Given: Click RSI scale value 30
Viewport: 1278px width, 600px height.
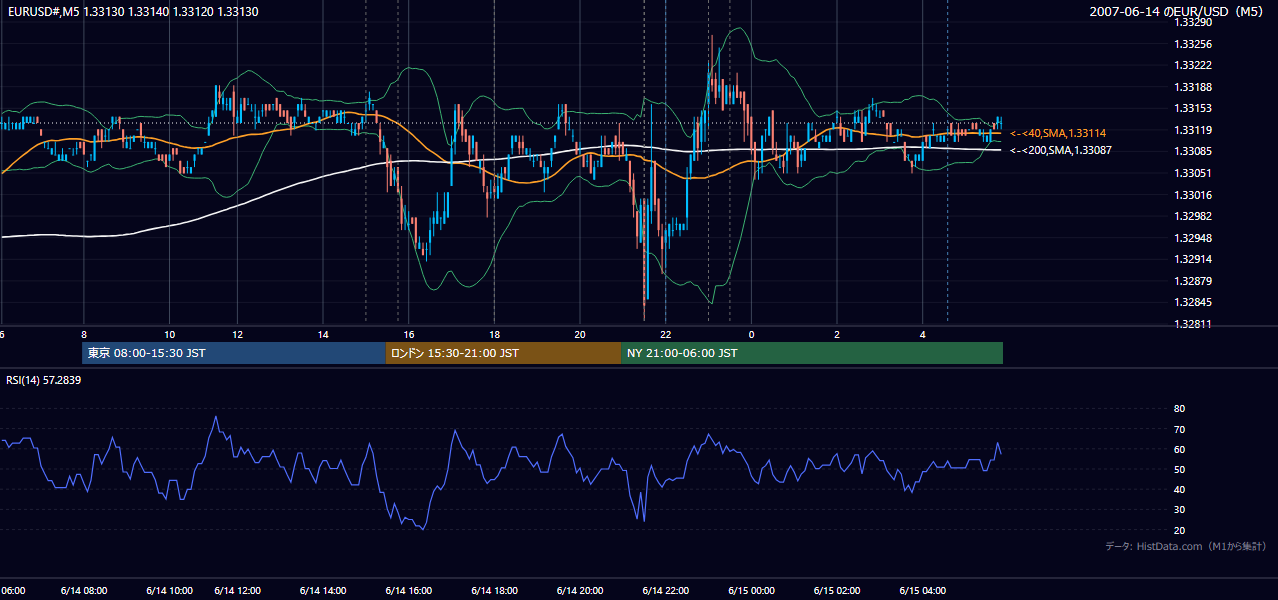Looking at the screenshot, I should [1179, 510].
